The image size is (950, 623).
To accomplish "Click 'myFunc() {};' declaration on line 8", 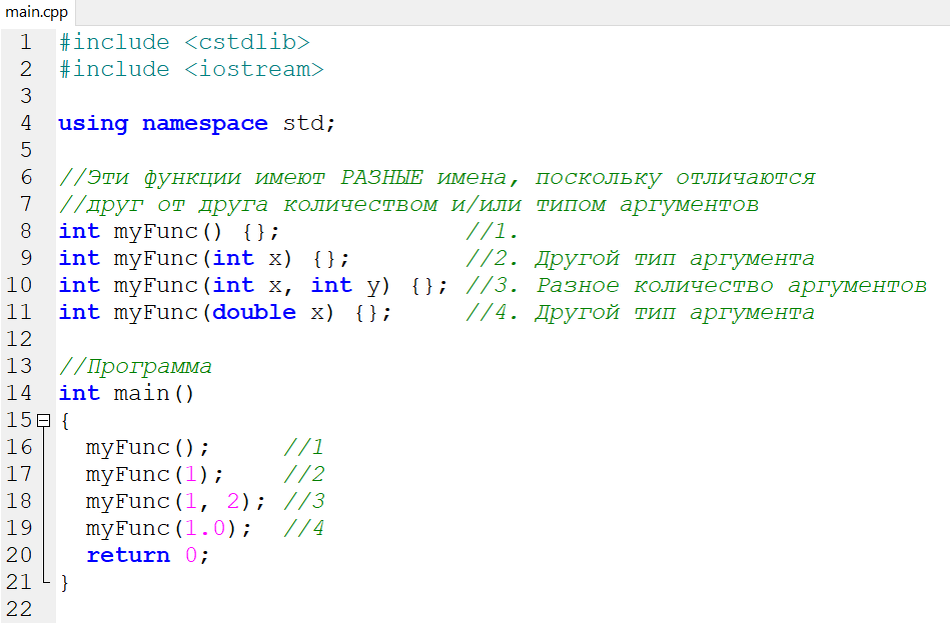I will [x=196, y=232].
